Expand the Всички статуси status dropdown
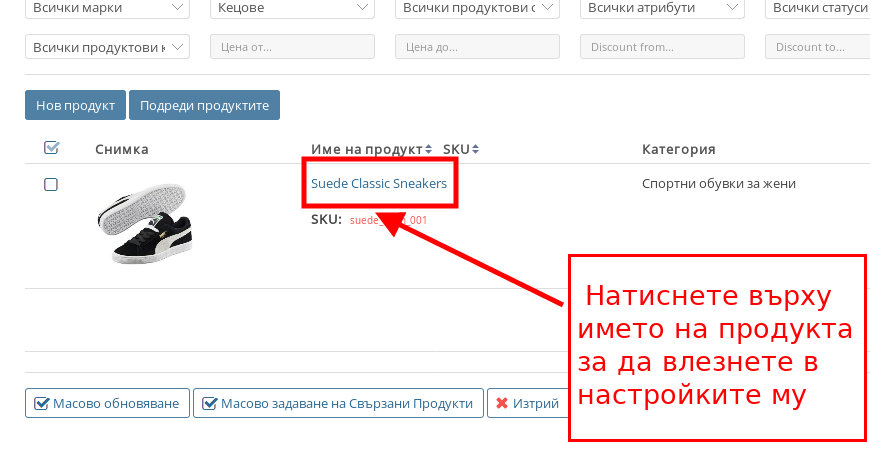Viewport: 870px width, 474px height. coord(816,8)
